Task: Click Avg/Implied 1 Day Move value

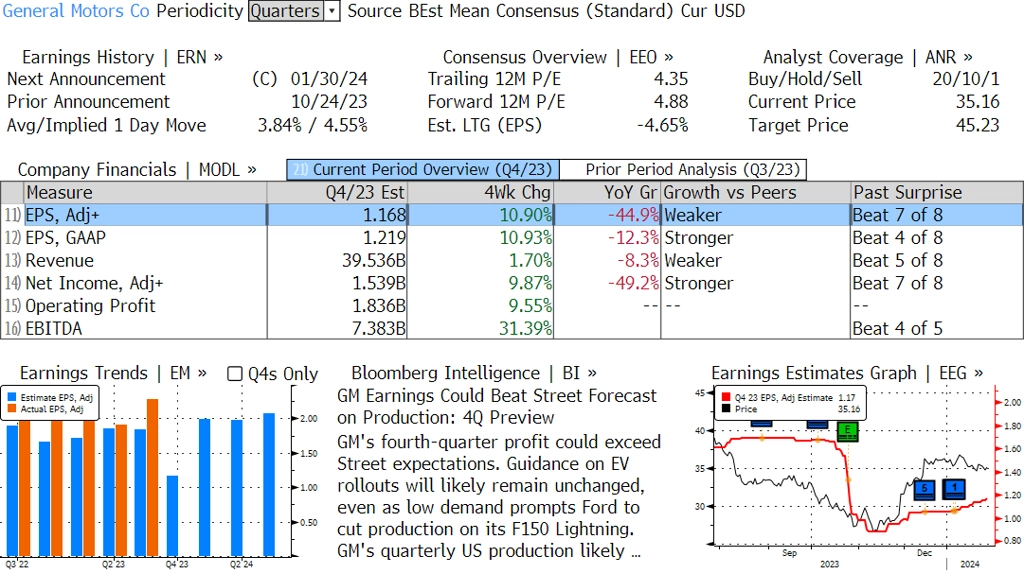Action: tap(312, 125)
